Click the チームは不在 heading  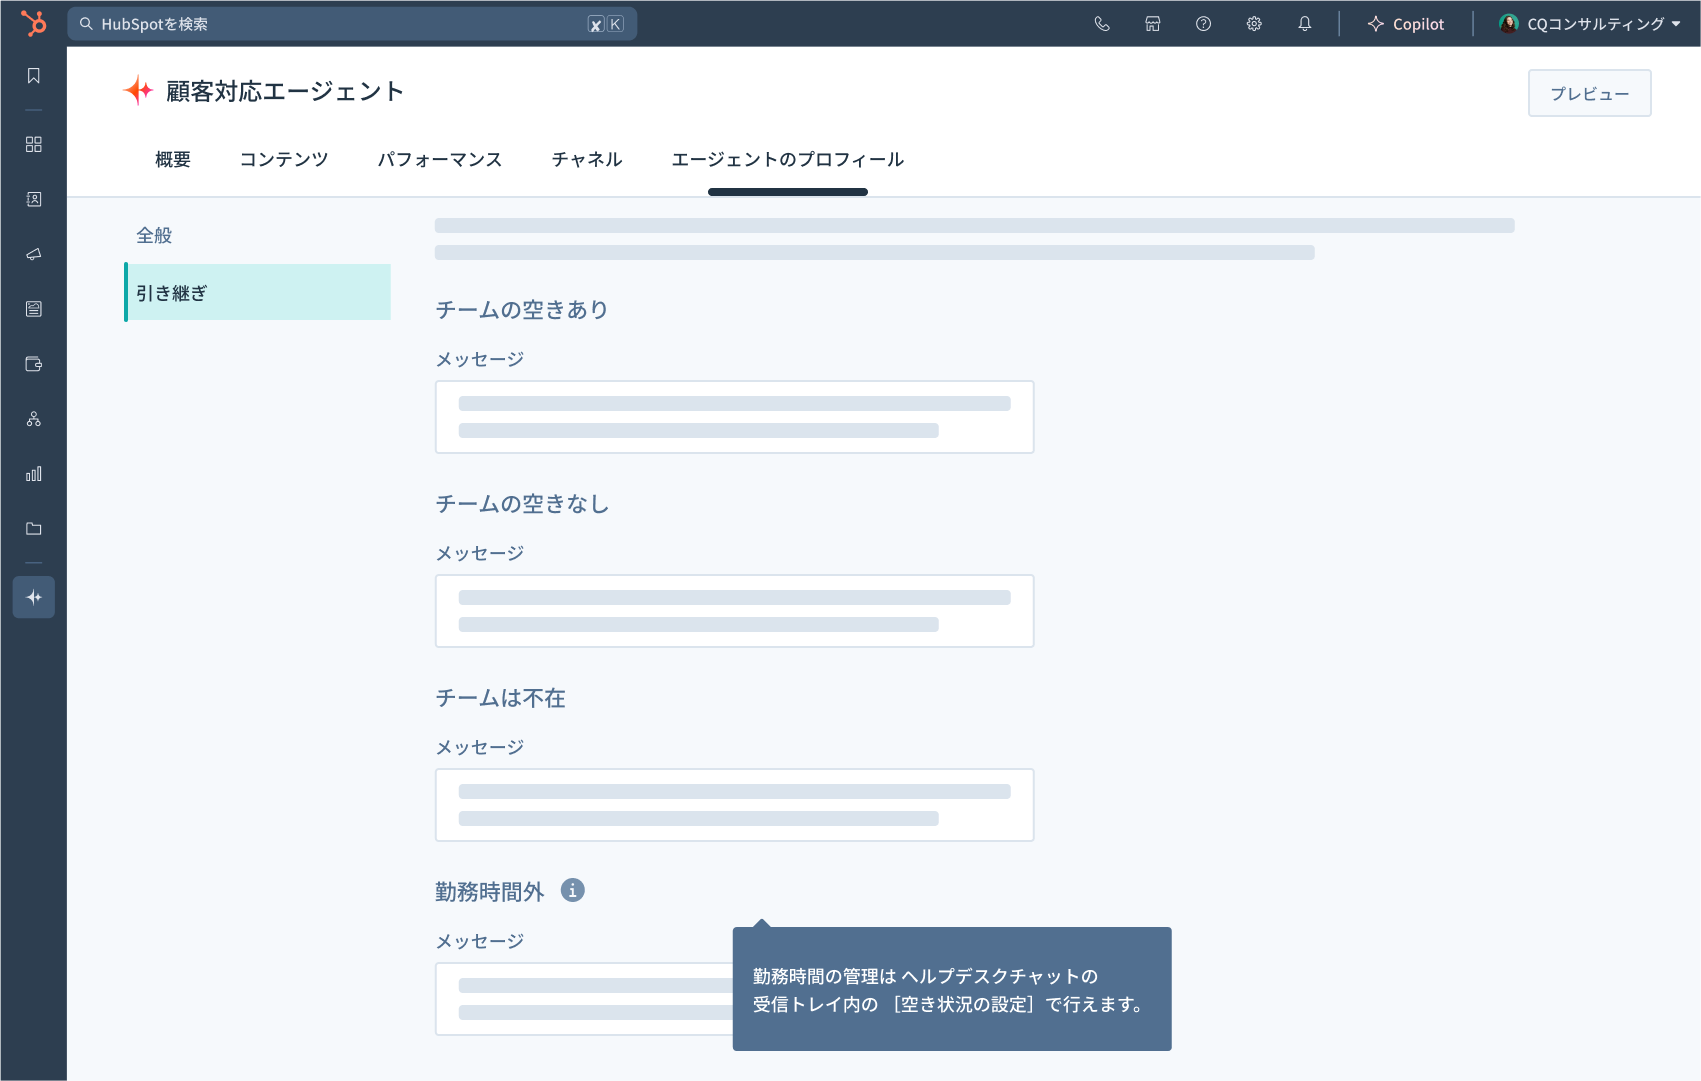501,698
